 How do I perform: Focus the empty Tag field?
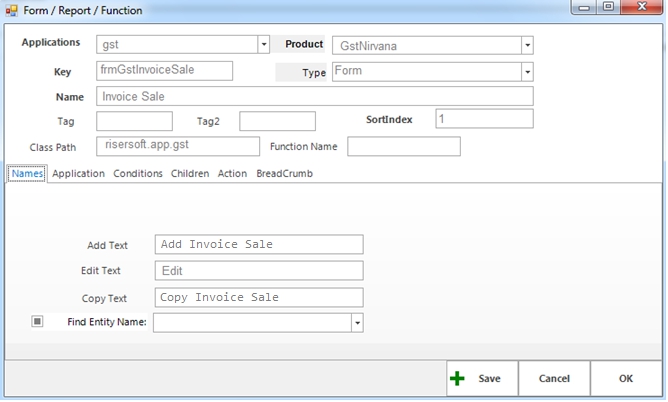pos(135,121)
